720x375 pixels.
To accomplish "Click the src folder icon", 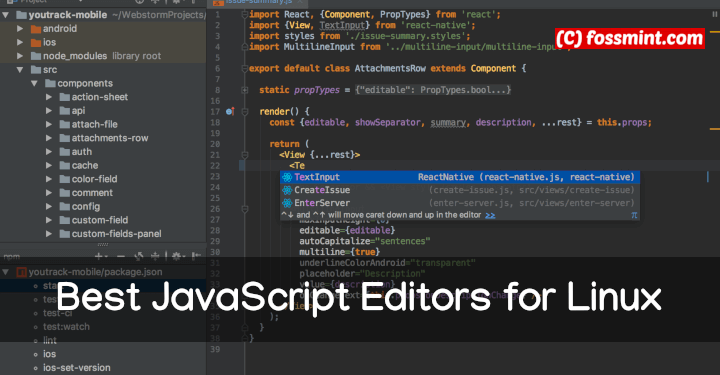I will coord(36,70).
